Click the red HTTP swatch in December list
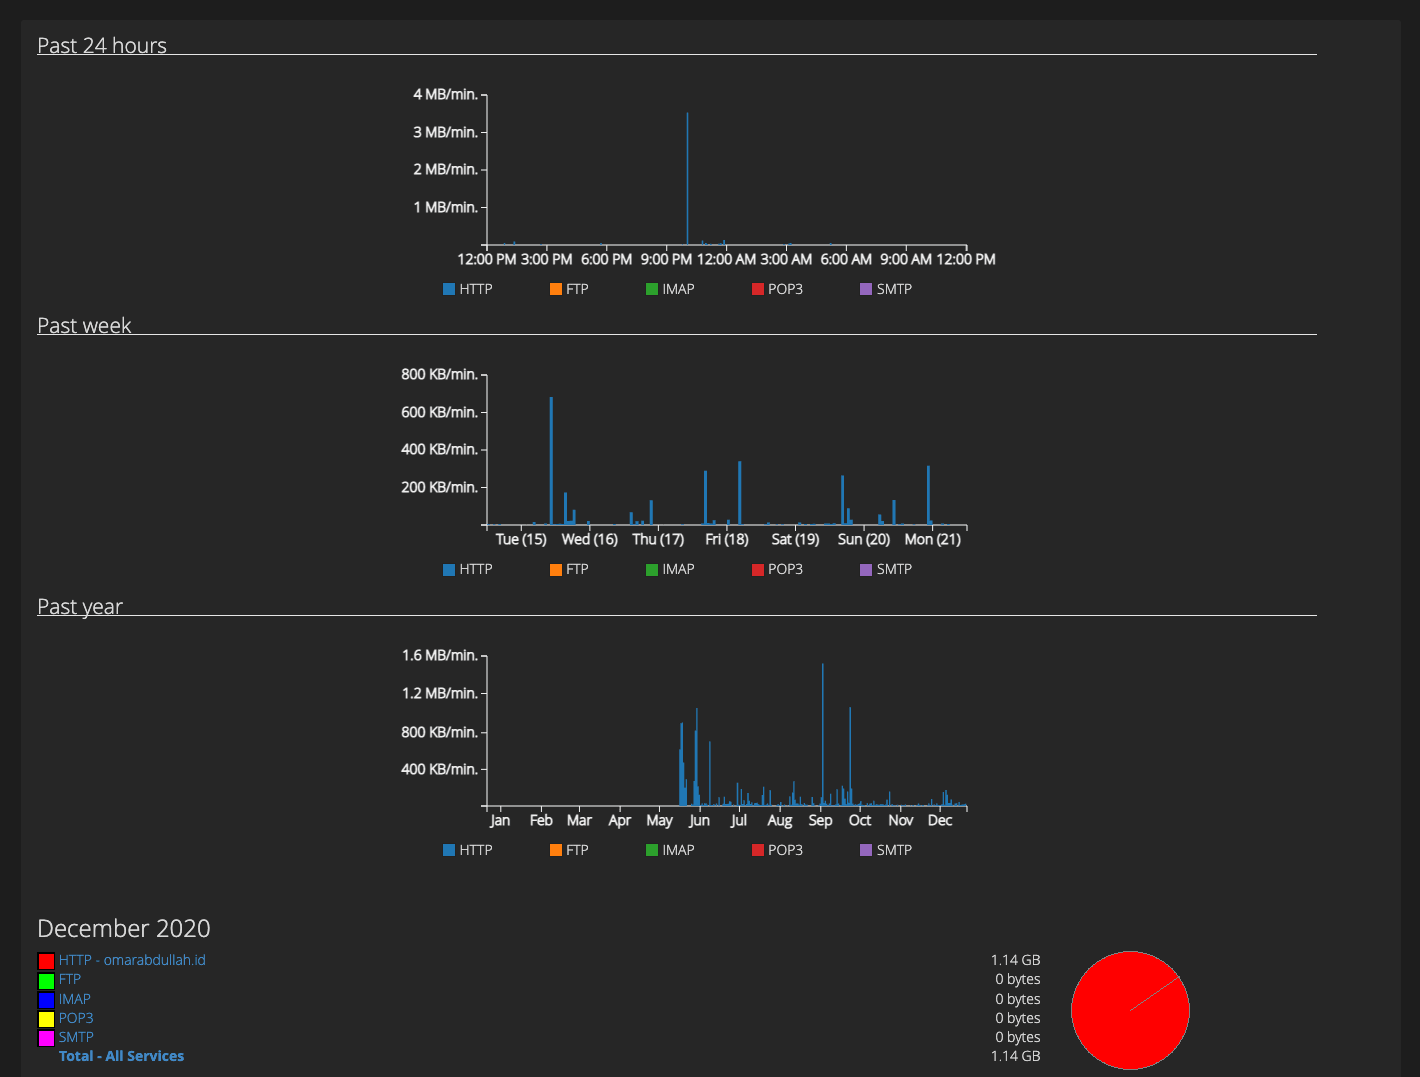The height and width of the screenshot is (1077, 1420). 46,961
